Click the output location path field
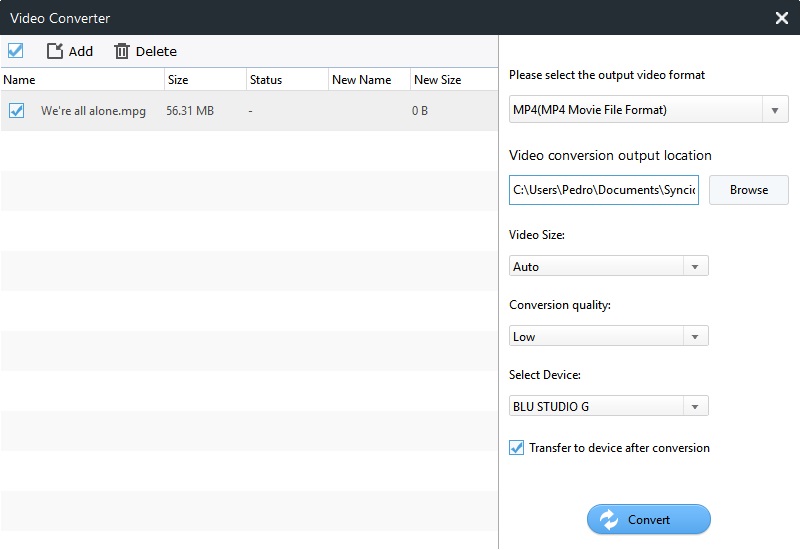 [604, 190]
